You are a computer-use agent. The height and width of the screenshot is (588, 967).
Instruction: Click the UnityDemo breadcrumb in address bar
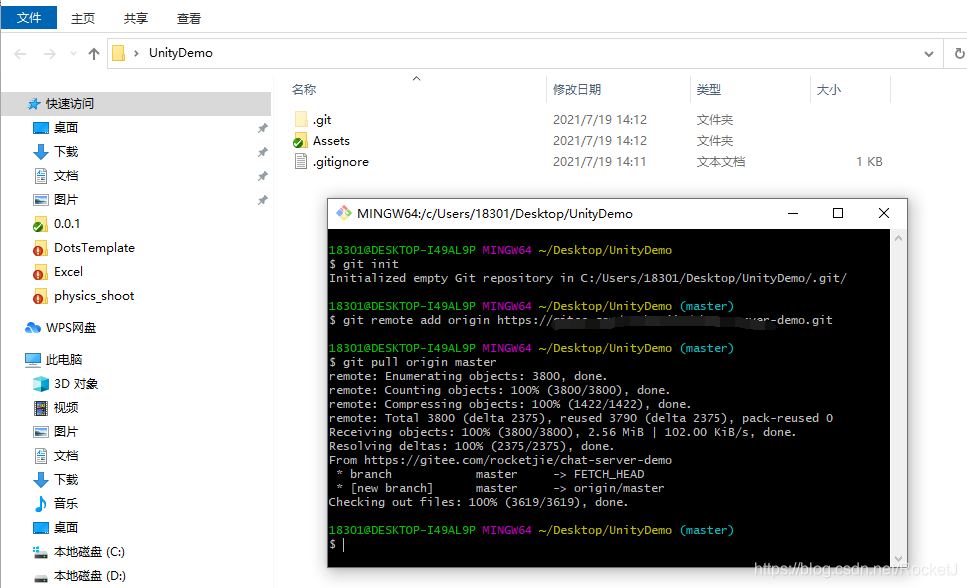(181, 53)
